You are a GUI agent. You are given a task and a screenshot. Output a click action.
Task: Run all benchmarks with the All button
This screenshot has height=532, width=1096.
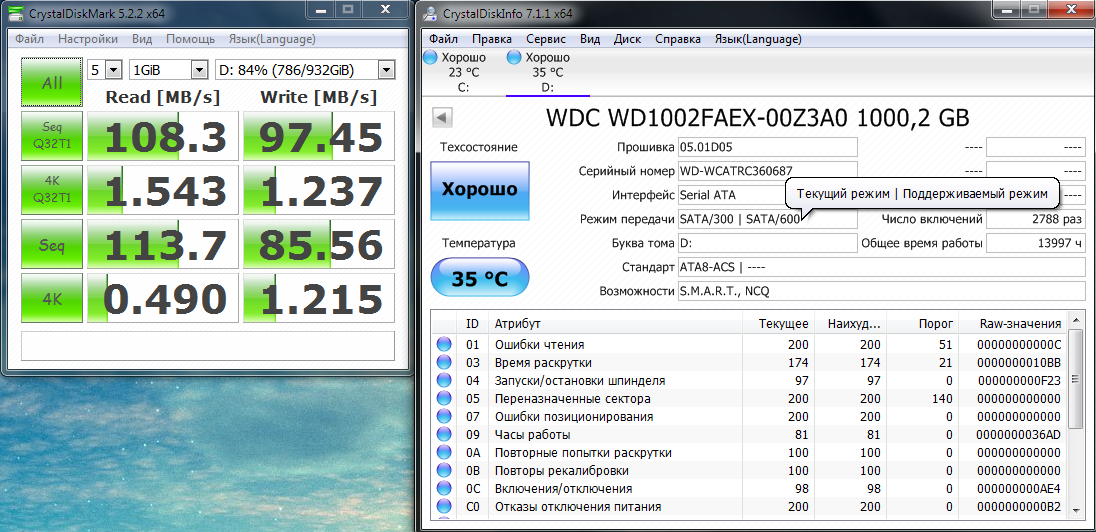click(x=52, y=83)
